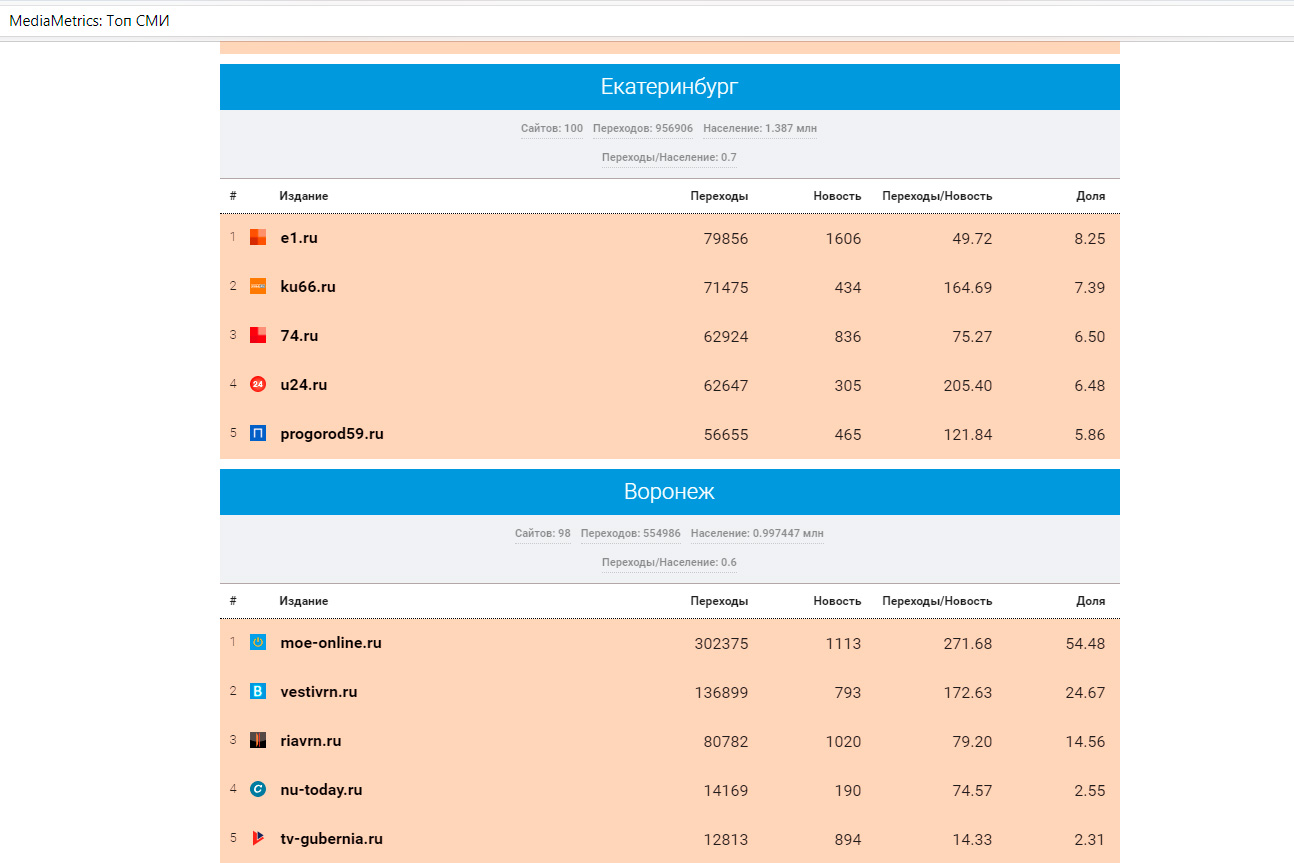Screen dimensions: 1294x863
Task: Open the progorod59.ru link
Action: (x=332, y=434)
